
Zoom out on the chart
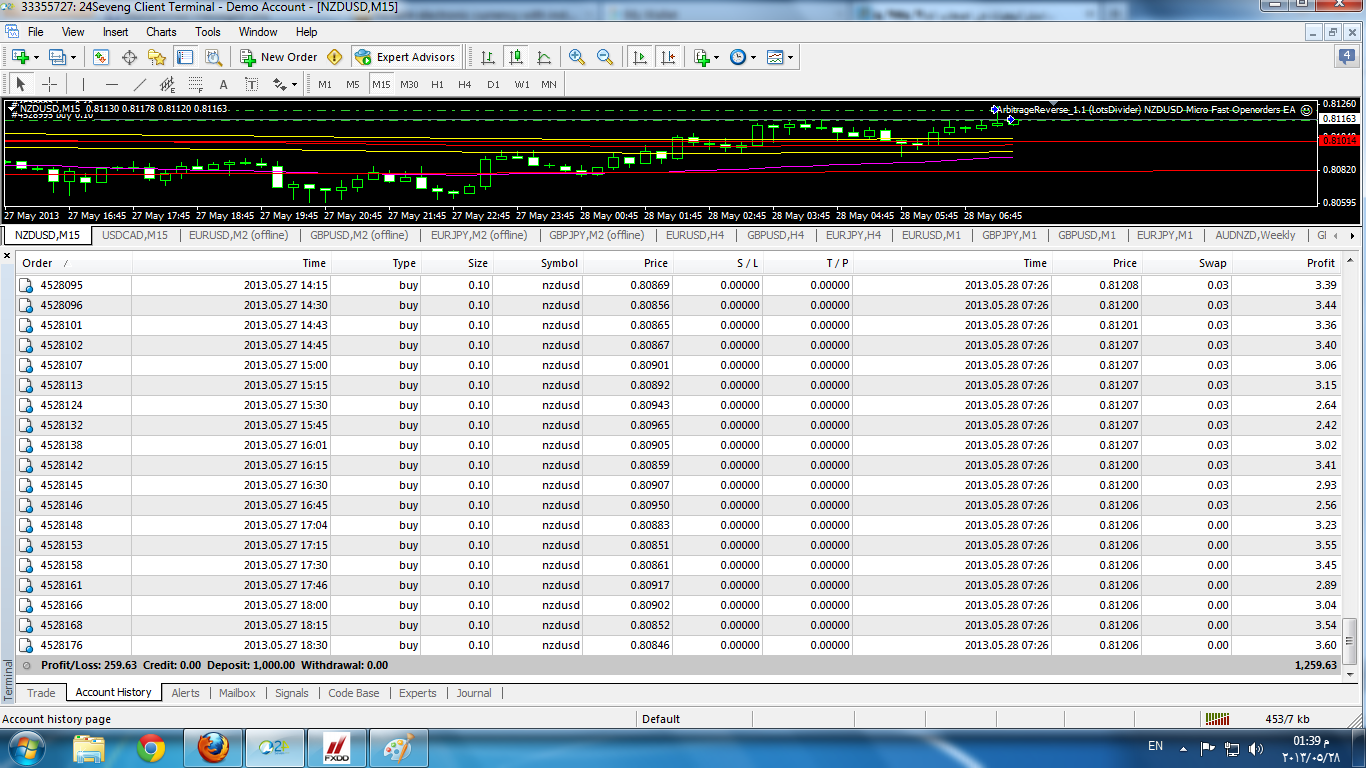coord(605,57)
